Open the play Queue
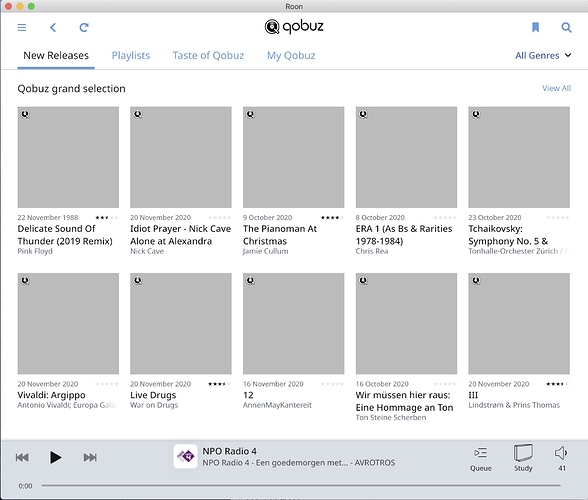 pyautogui.click(x=481, y=459)
